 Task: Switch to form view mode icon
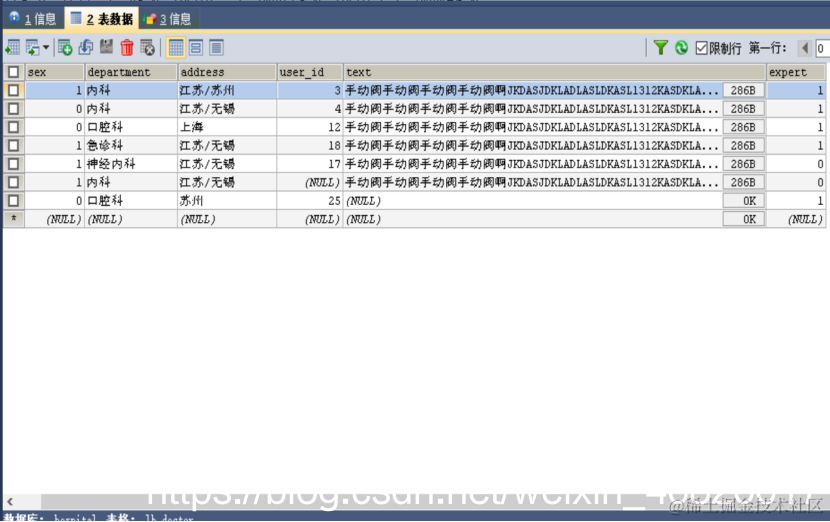tap(196, 48)
